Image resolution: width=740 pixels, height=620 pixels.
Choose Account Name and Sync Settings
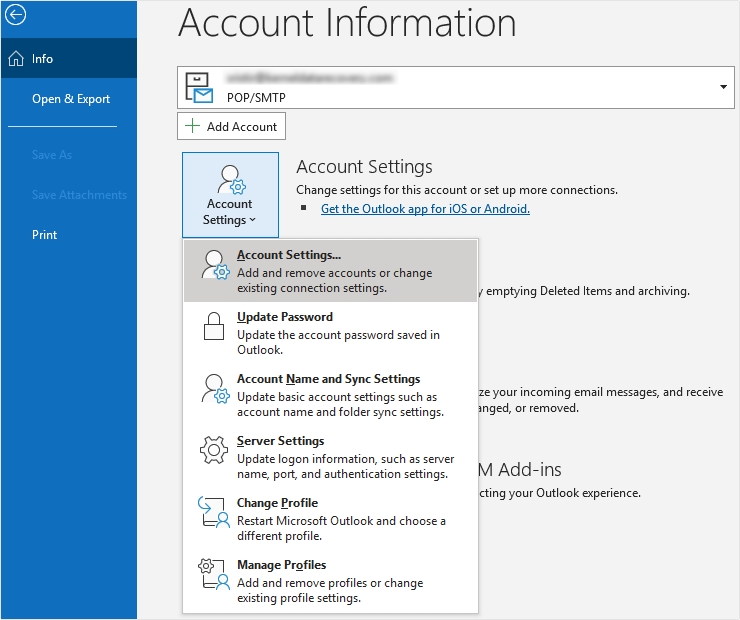tap(330, 395)
